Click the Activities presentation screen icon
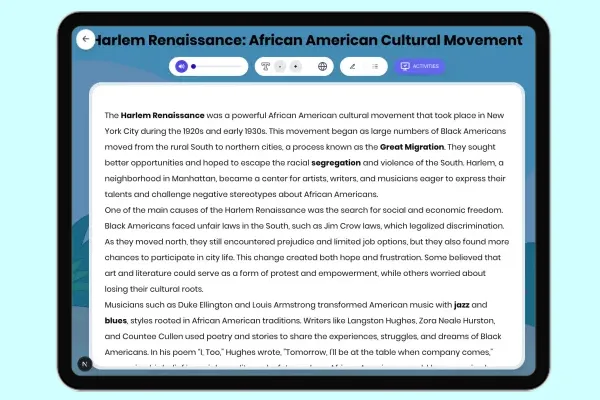600x400 pixels. point(404,67)
